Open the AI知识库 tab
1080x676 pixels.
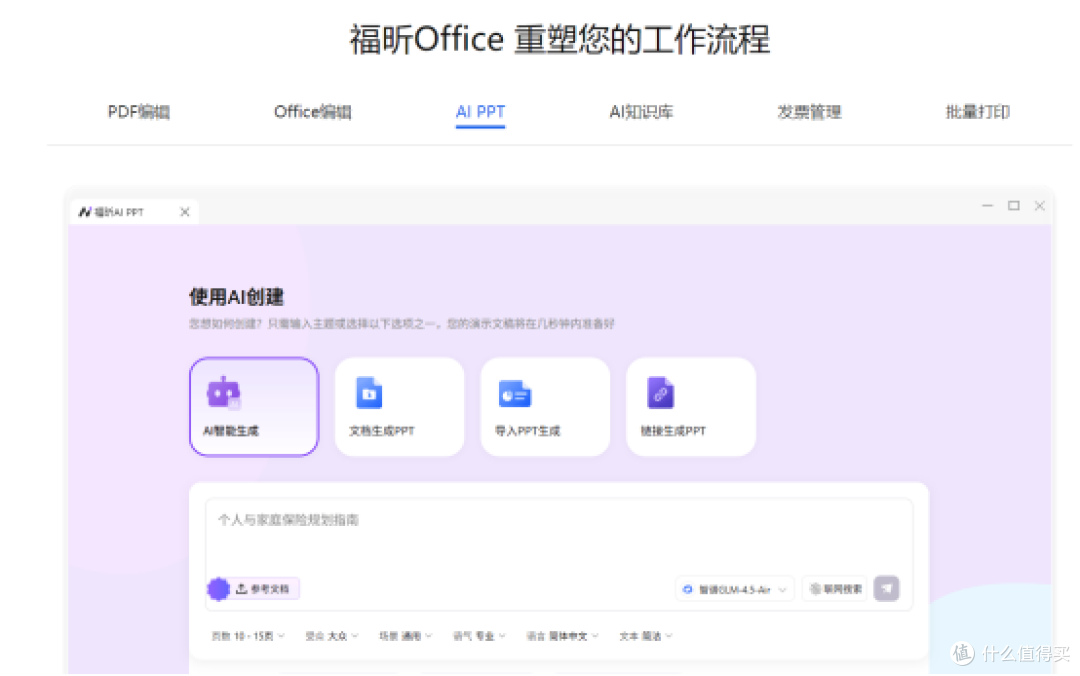point(641,112)
